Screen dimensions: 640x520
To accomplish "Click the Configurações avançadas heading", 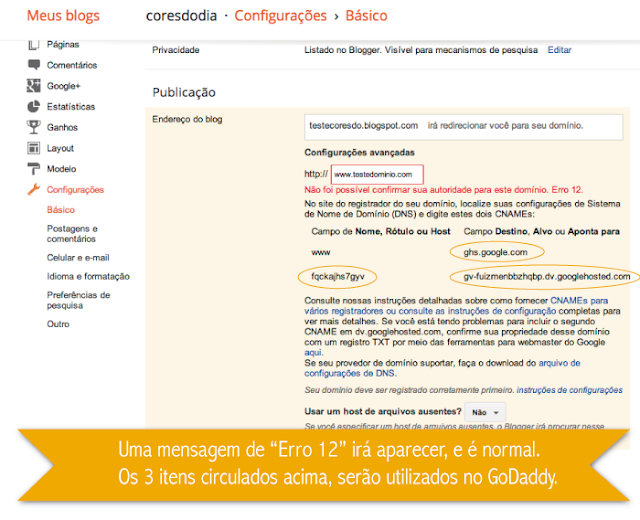I will [x=360, y=152].
